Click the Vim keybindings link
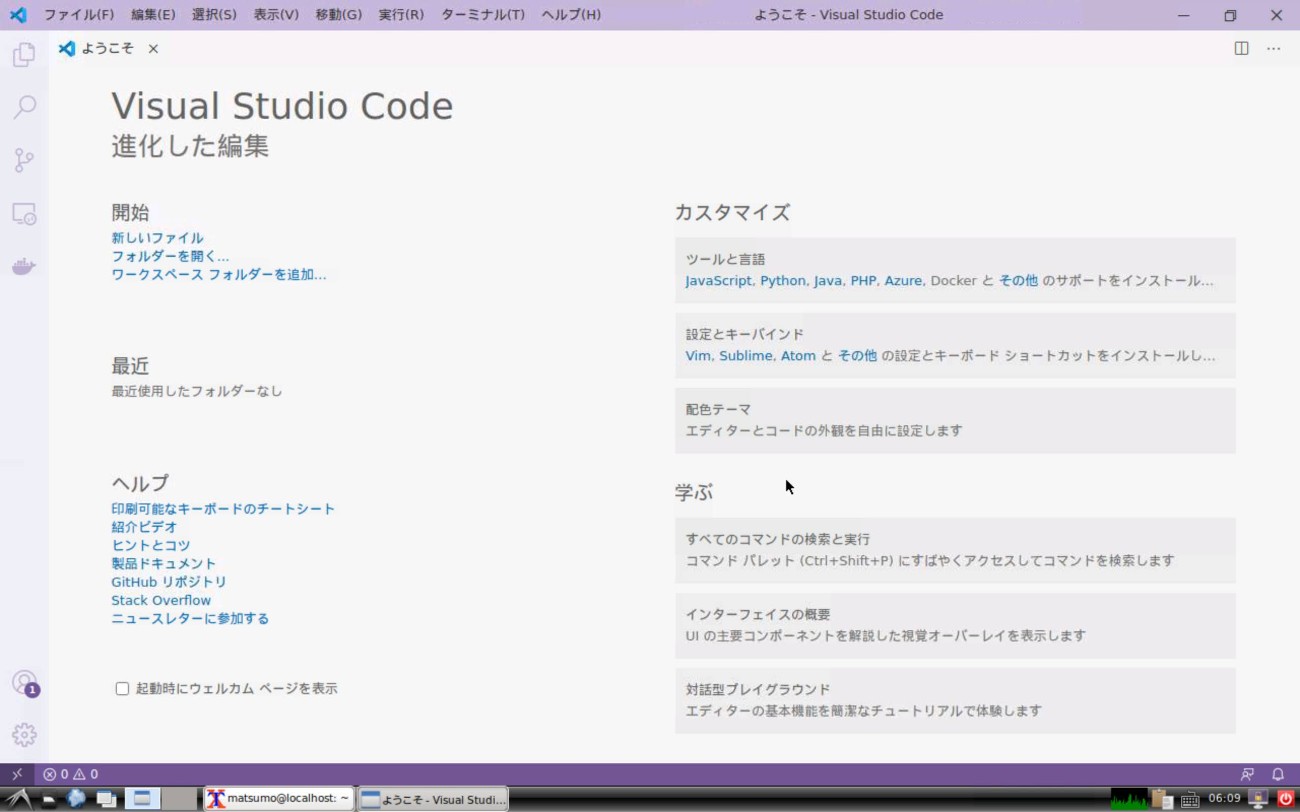This screenshot has width=1300, height=812. [x=698, y=356]
